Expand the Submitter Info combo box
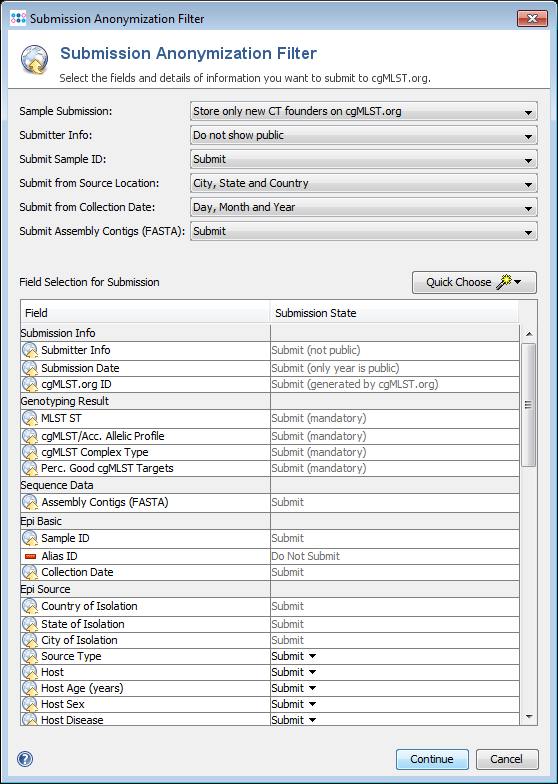The width and height of the screenshot is (558, 784). [364, 135]
